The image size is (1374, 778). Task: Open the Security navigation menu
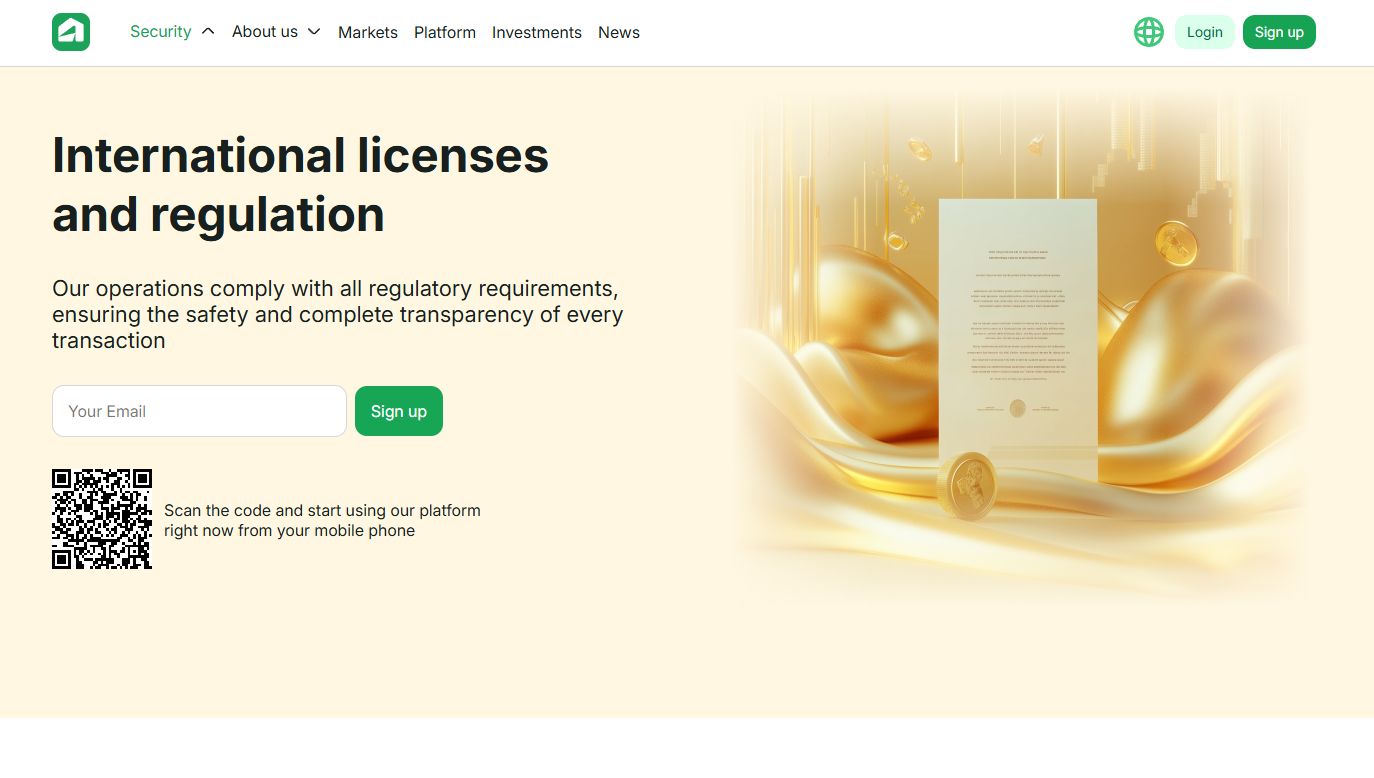tap(160, 32)
